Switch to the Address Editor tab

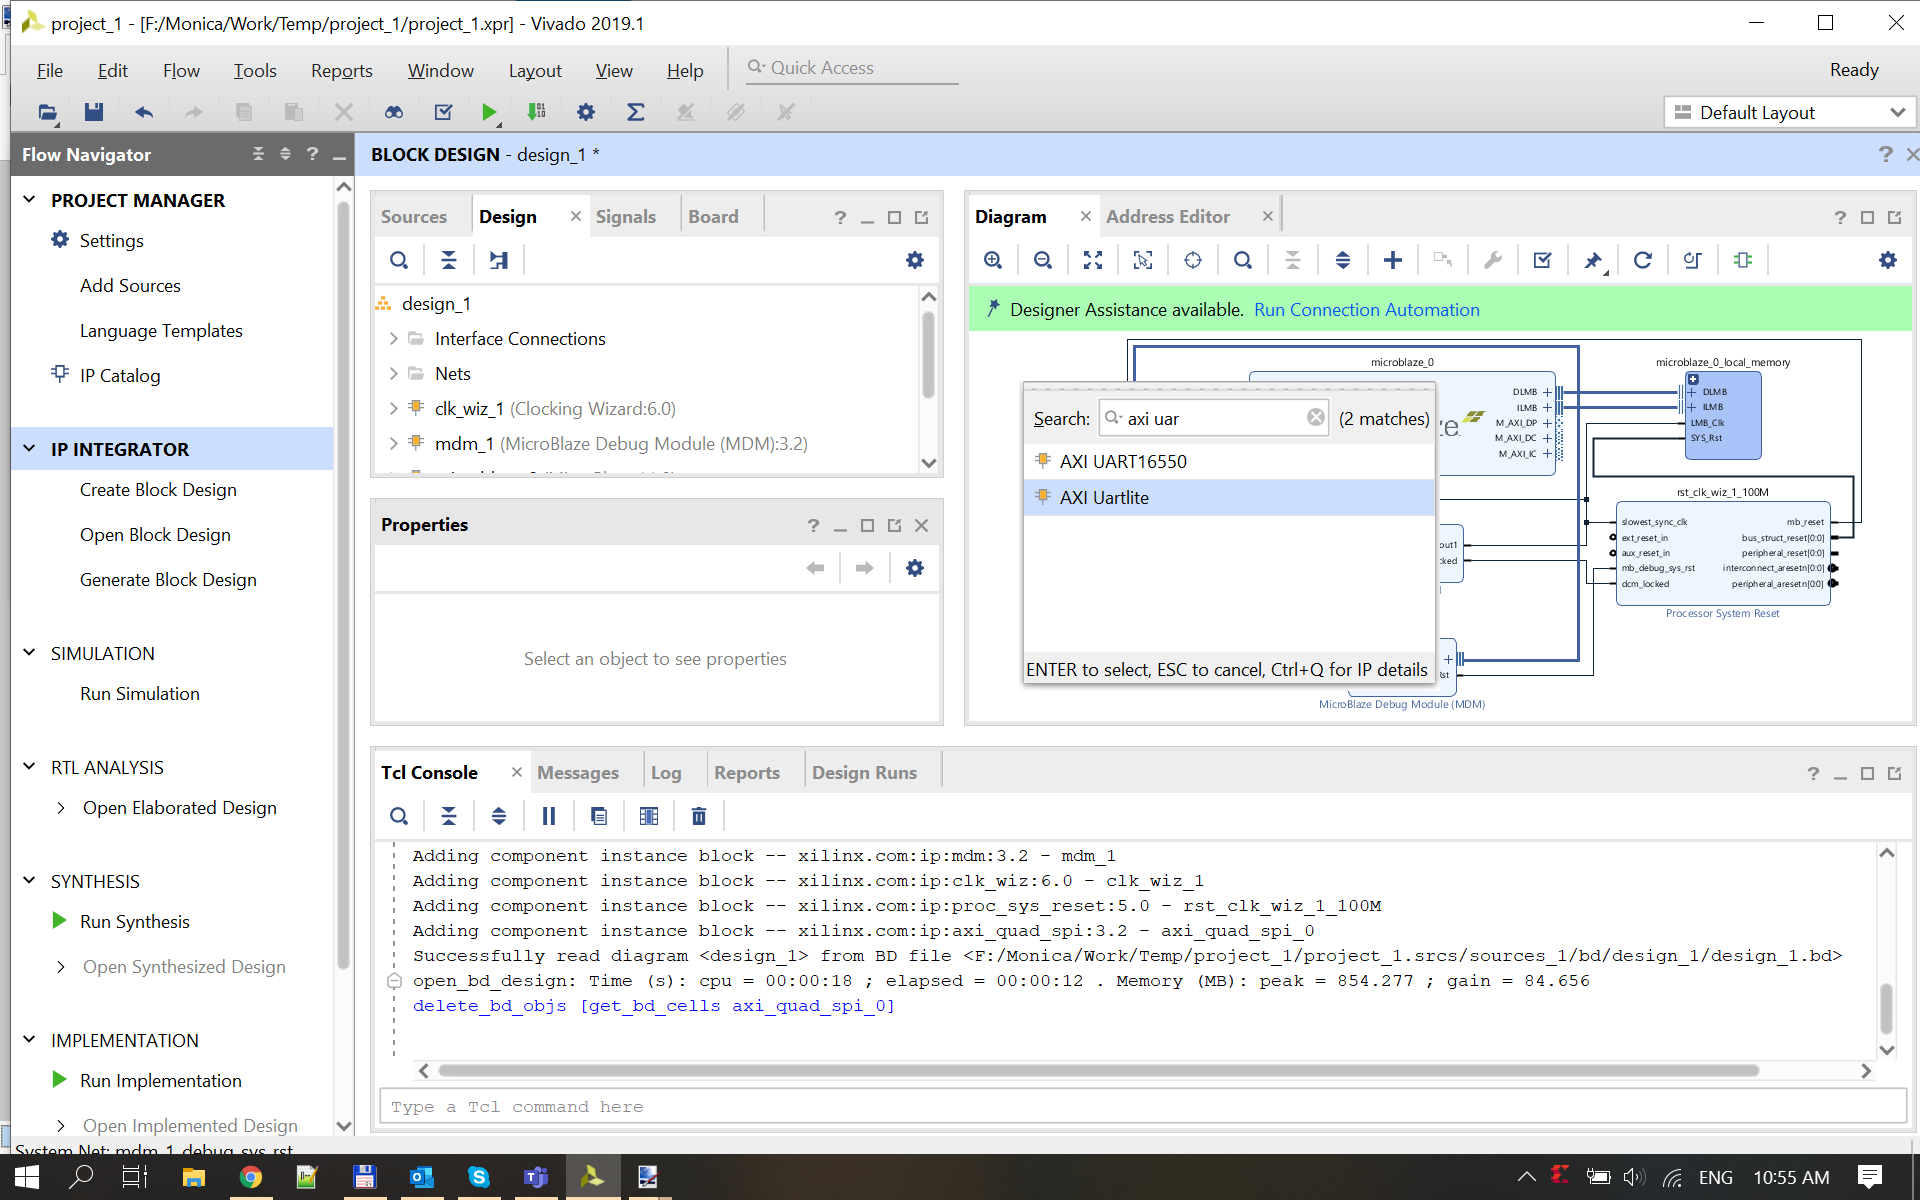click(1168, 217)
